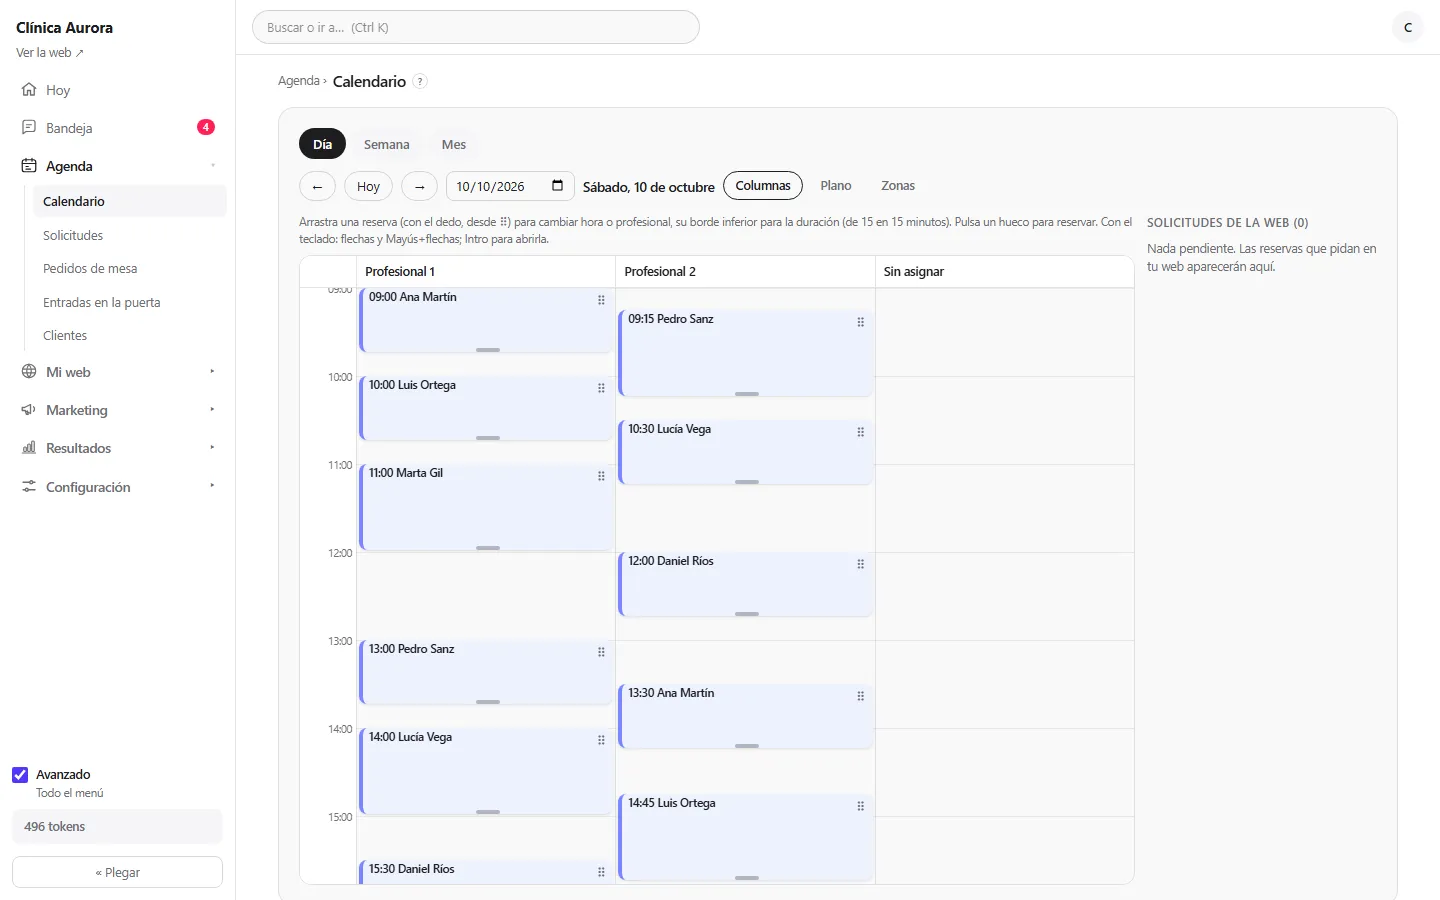Click drag handle on 11:00 Marta Gil
The width and height of the screenshot is (1440, 900).
point(601,476)
